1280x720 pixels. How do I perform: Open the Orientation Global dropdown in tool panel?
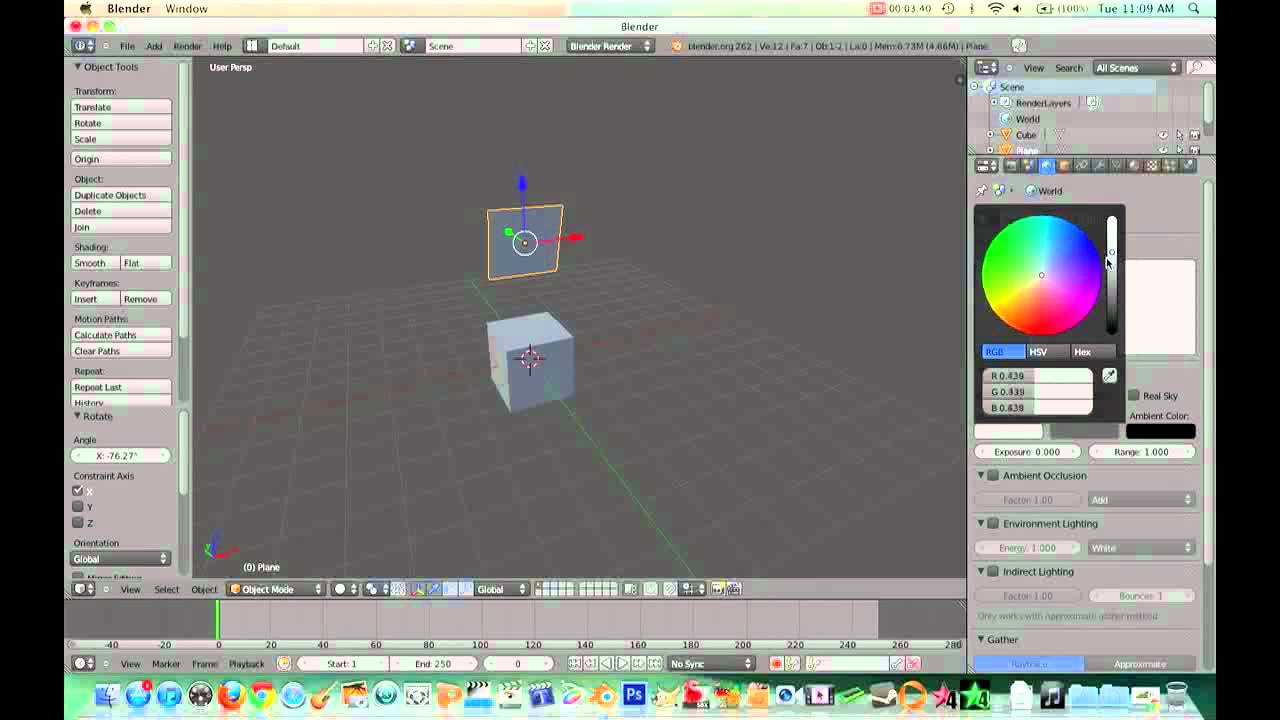(x=120, y=559)
